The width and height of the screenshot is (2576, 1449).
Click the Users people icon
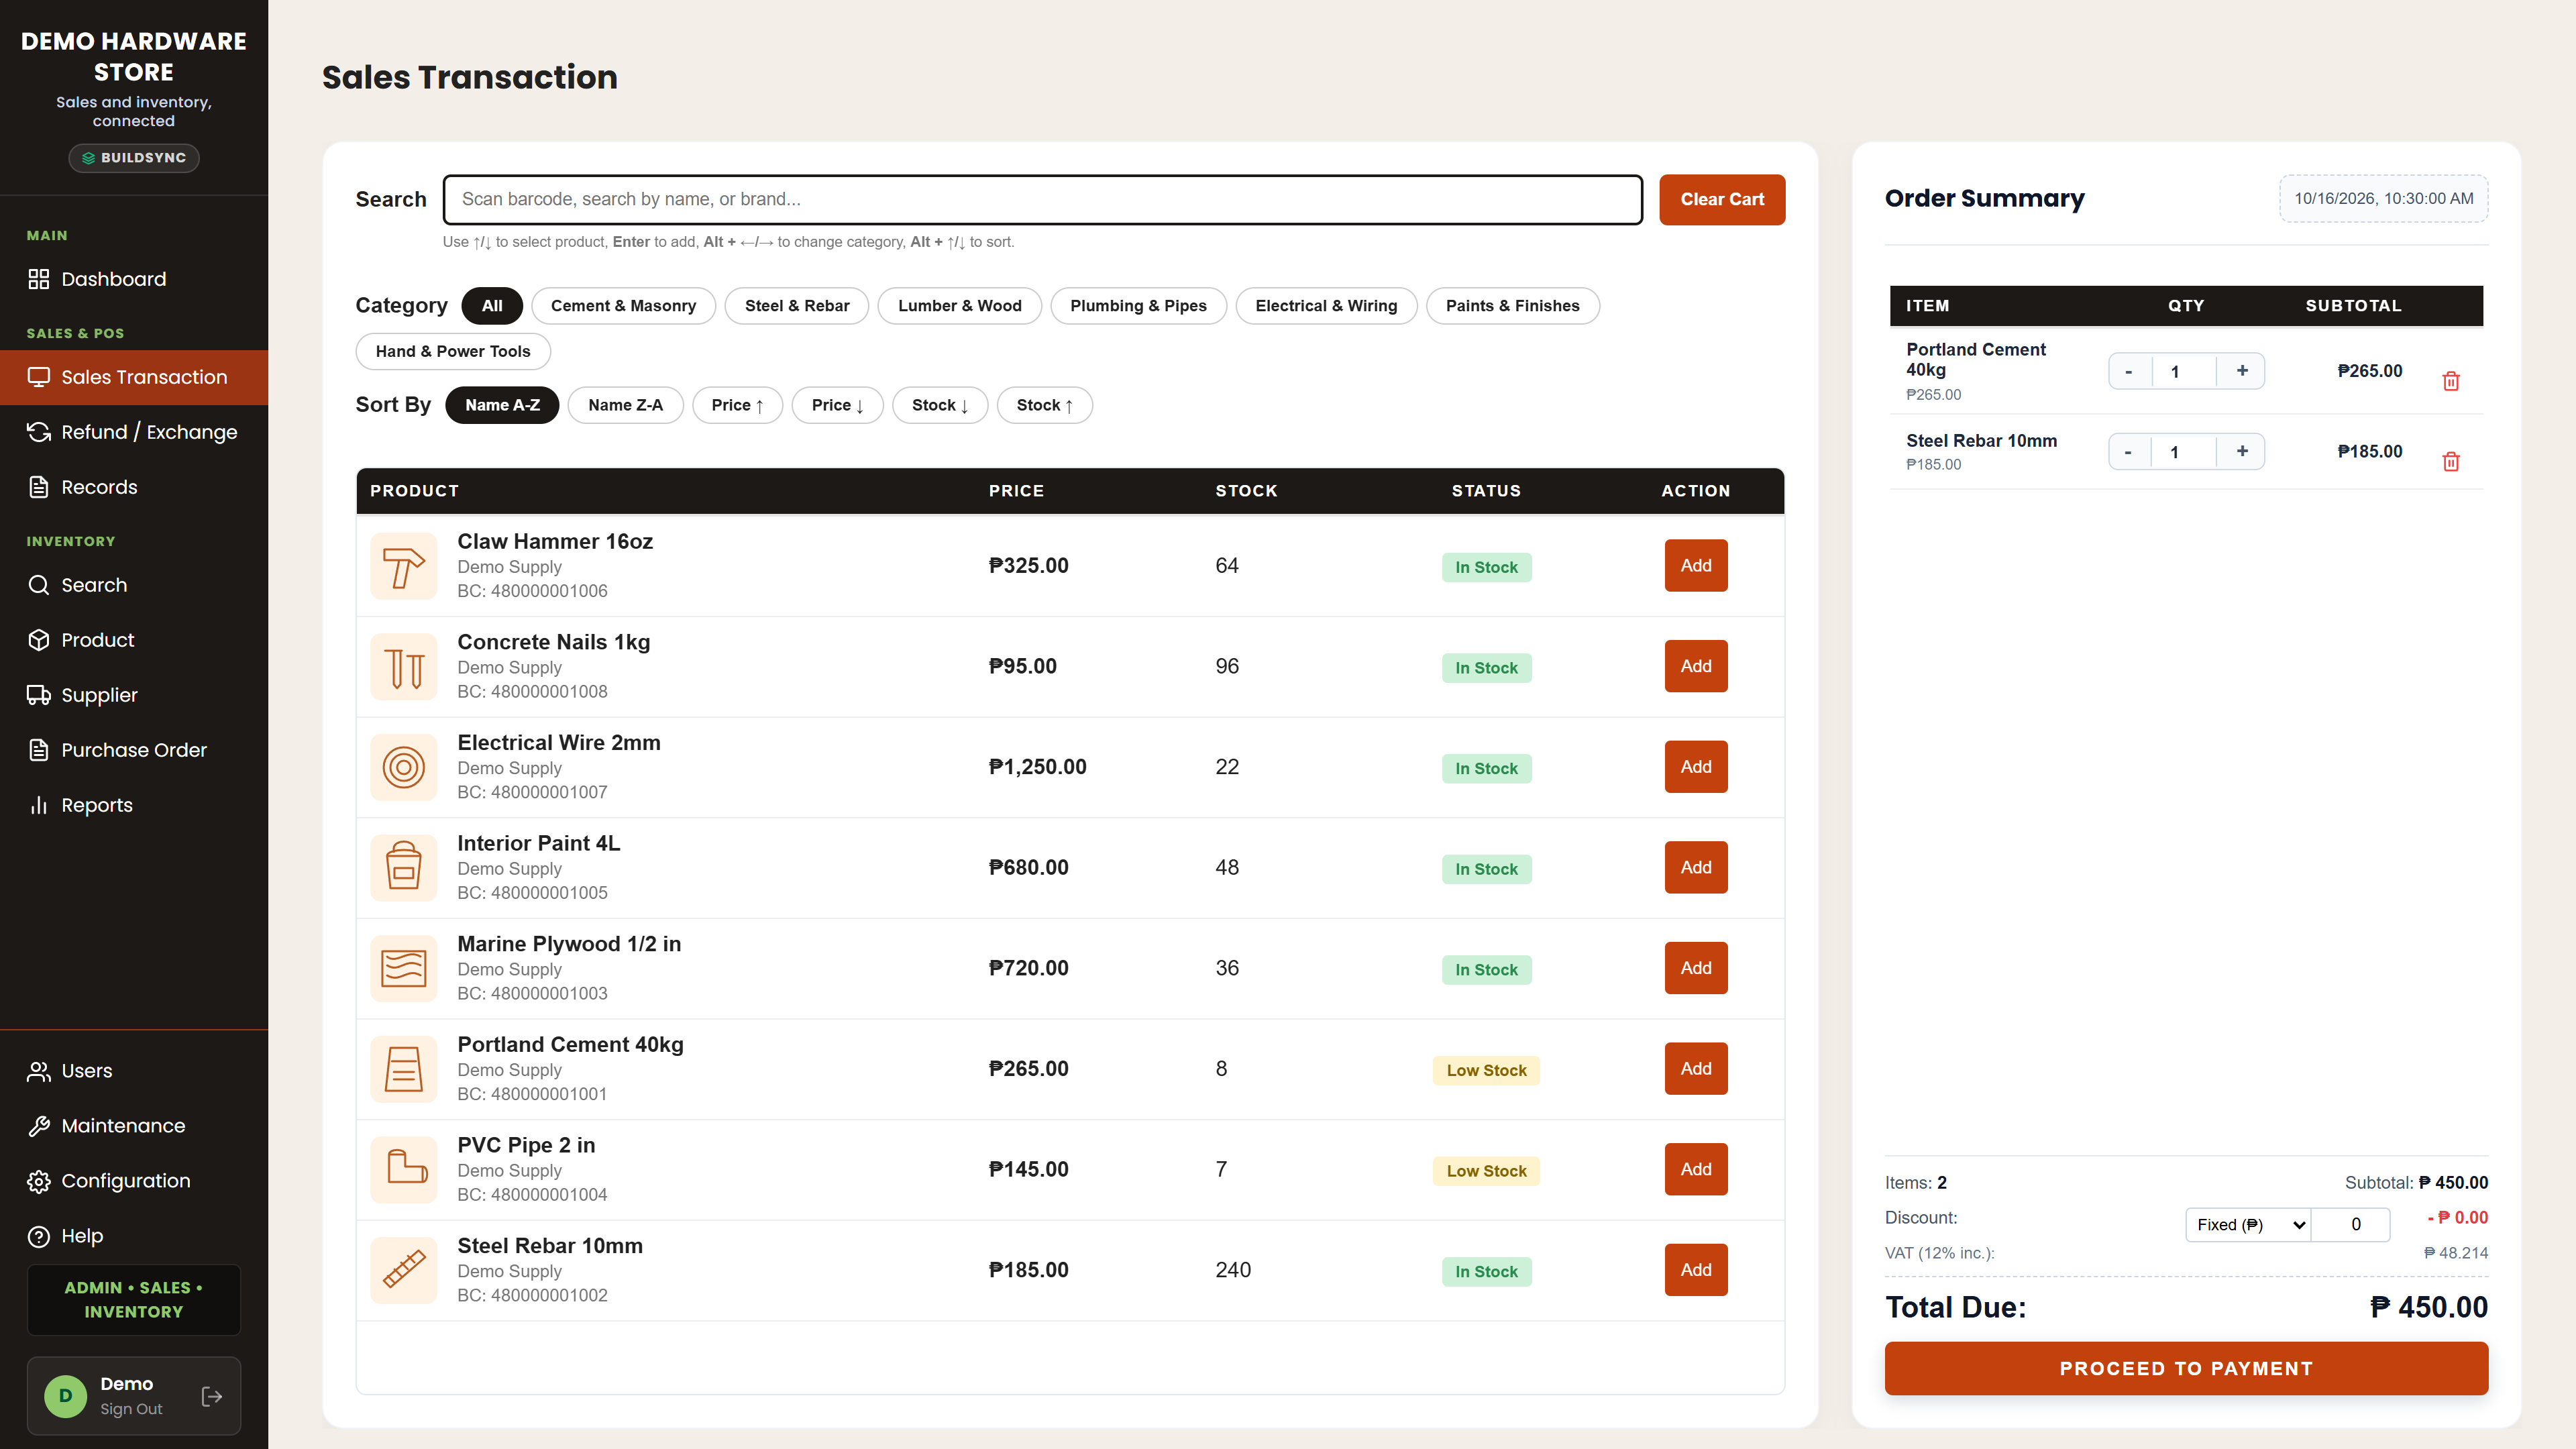(x=38, y=1071)
